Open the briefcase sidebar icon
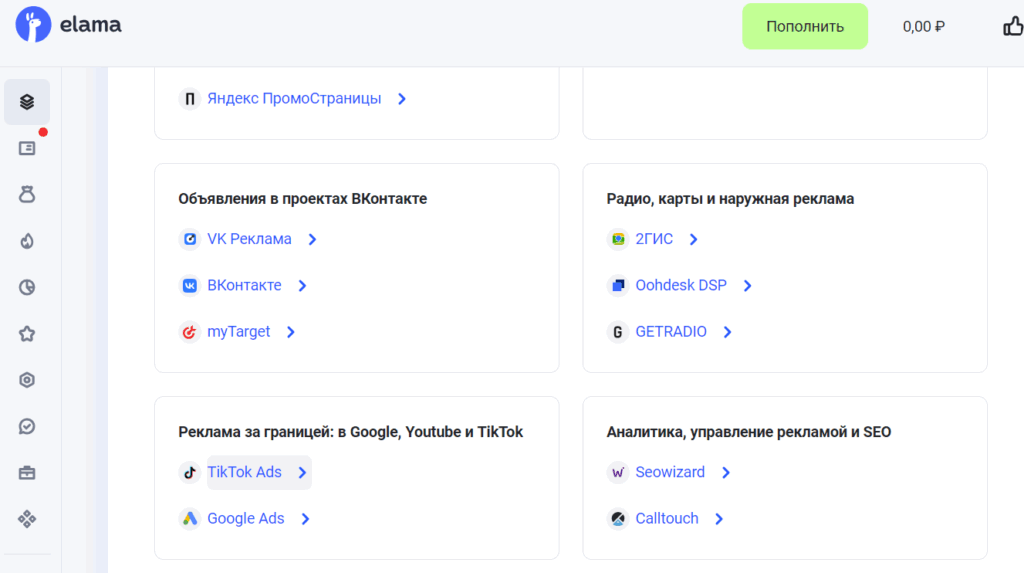This screenshot has width=1024, height=573. (27, 472)
